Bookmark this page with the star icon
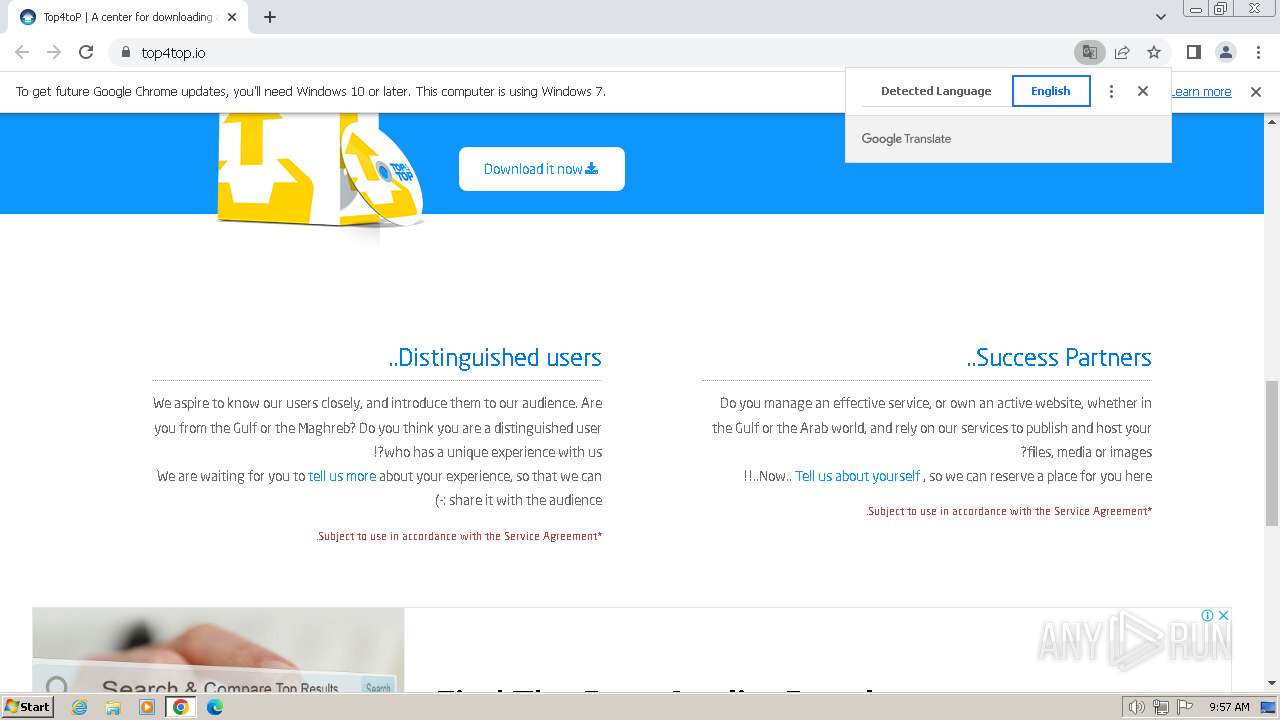The width and height of the screenshot is (1280, 720). pyautogui.click(x=1154, y=52)
